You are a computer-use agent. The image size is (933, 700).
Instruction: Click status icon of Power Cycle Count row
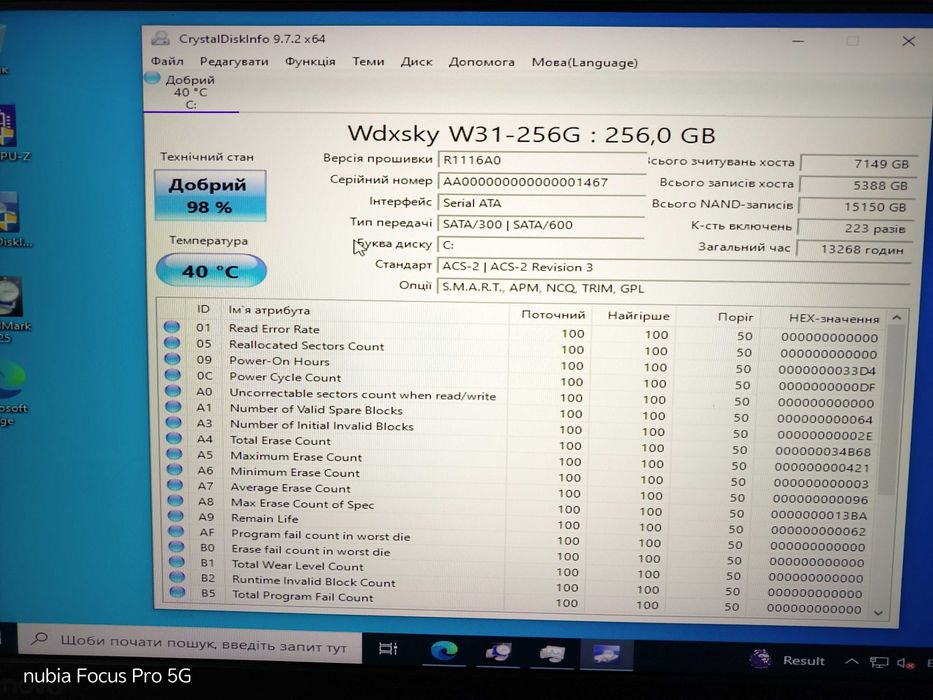coord(172,374)
